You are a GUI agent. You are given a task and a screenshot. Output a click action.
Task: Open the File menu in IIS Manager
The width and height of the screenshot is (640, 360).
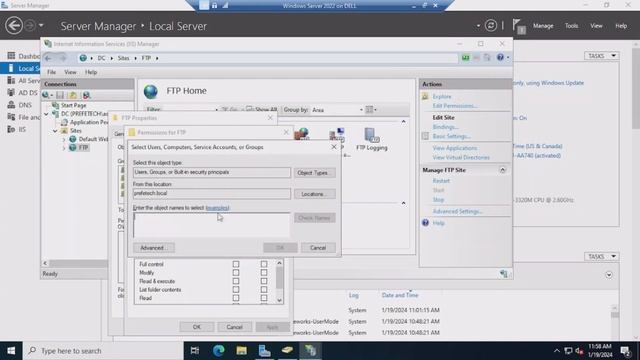[51, 72]
